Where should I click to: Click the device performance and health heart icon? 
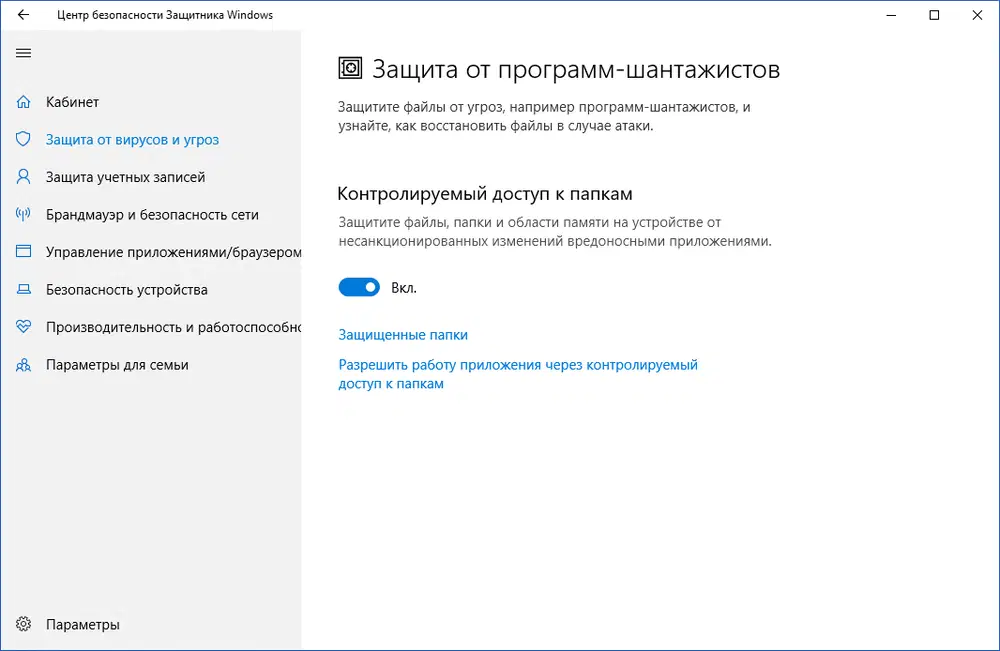pyautogui.click(x=23, y=326)
